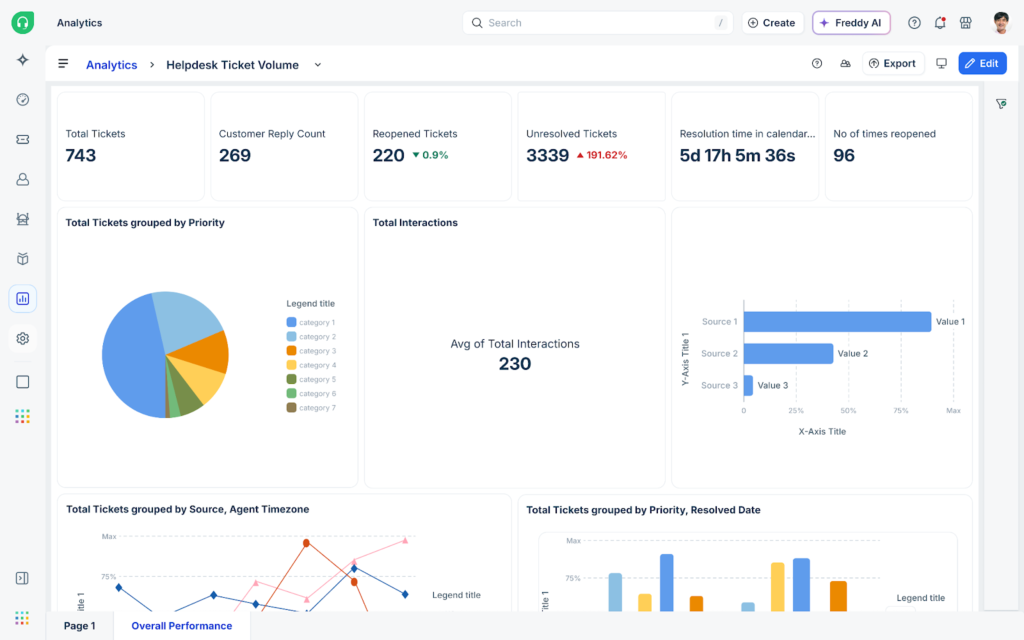Collapse the report list with the hamburger icon
Image resolution: width=1024 pixels, height=640 pixels.
62,64
